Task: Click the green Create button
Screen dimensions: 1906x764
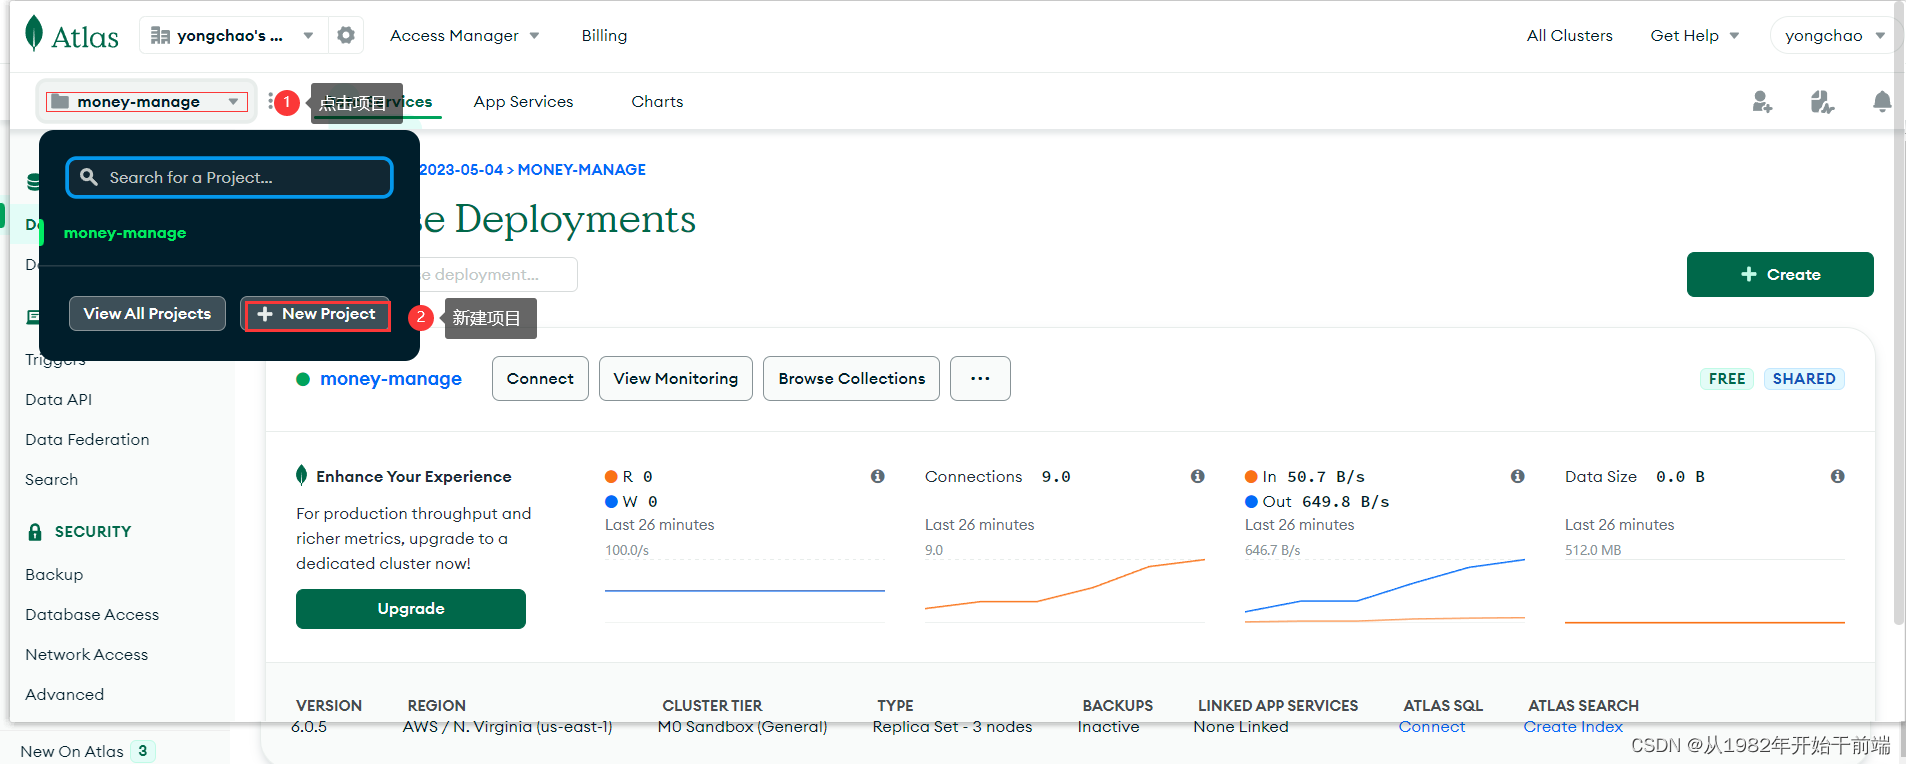Action: 1780,274
